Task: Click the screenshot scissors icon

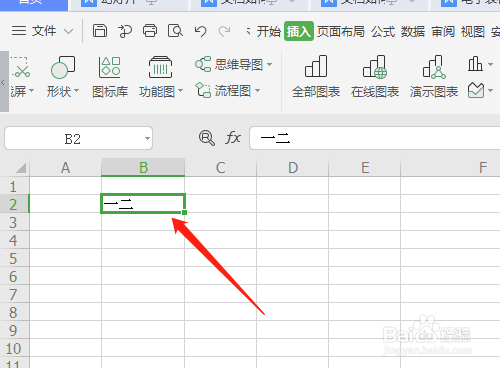Action: 21,68
